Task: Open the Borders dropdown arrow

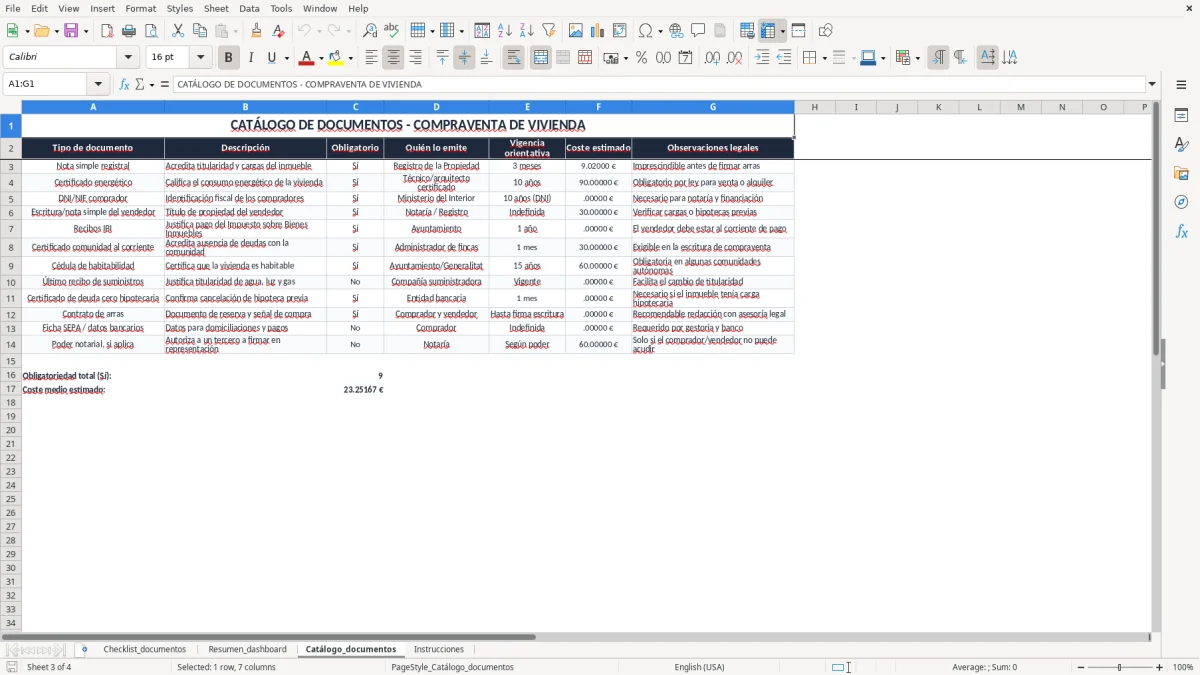Action: tap(824, 58)
